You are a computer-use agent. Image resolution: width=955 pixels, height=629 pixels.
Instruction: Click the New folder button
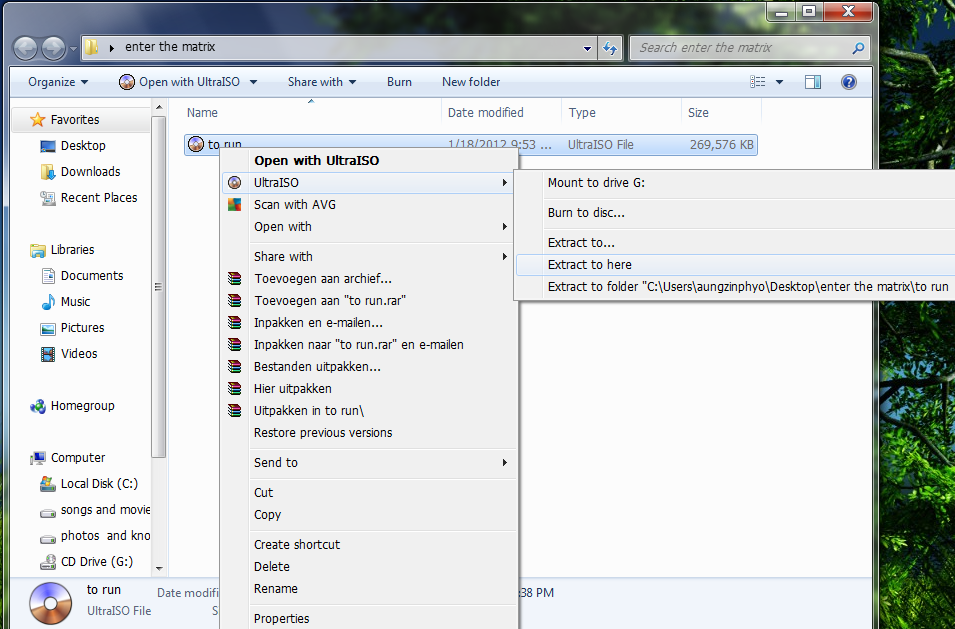(x=471, y=82)
